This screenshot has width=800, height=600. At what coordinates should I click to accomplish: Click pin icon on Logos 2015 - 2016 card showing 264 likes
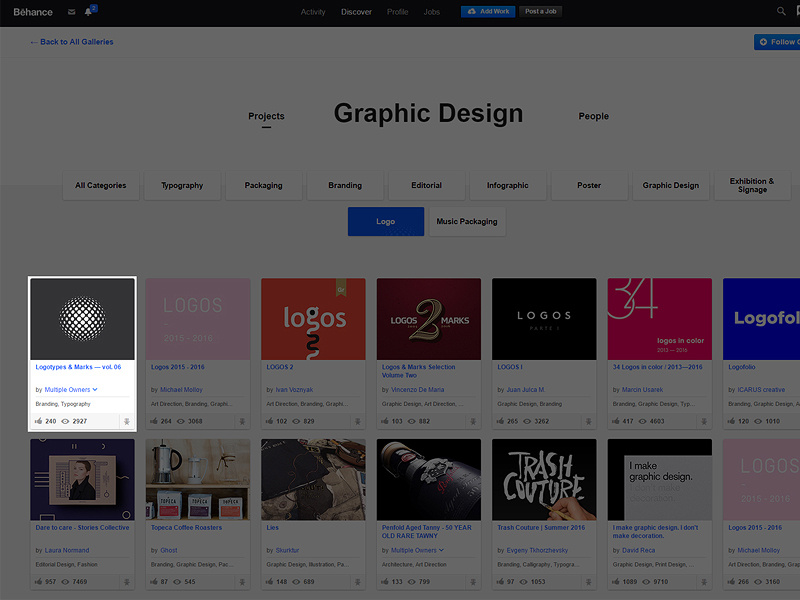pyautogui.click(x=242, y=421)
